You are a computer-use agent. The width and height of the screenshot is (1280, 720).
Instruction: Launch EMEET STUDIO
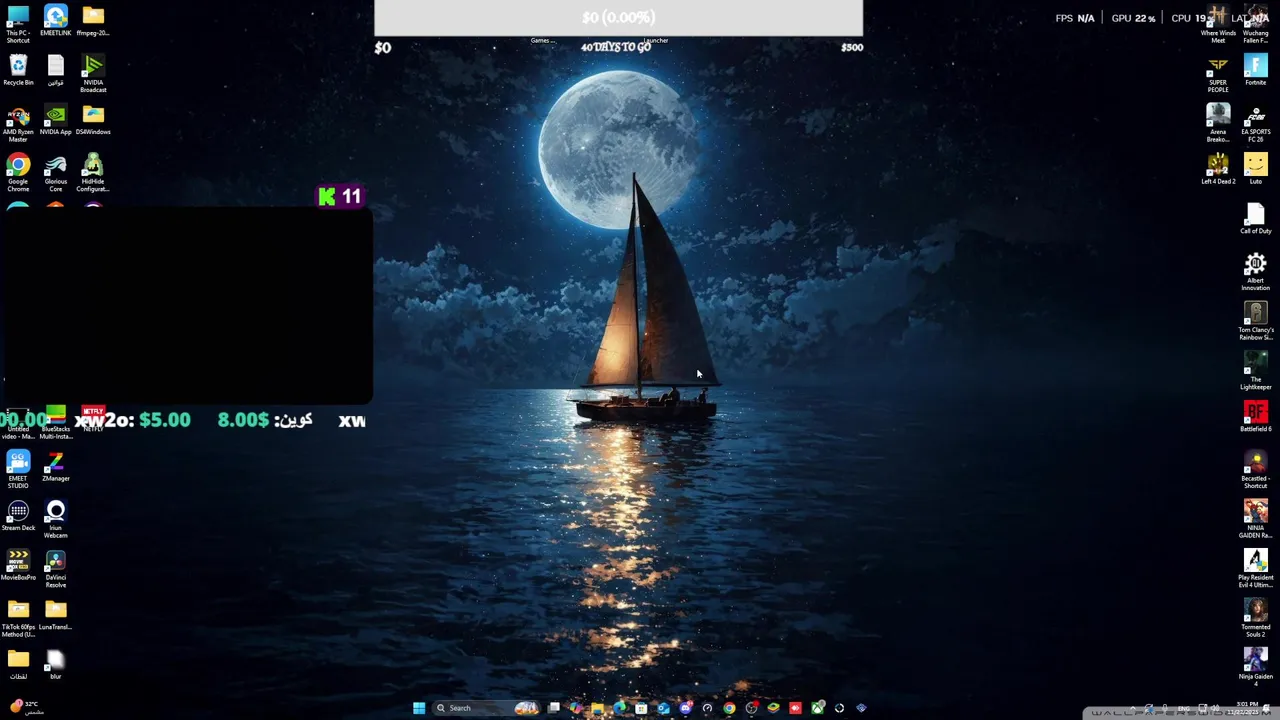coord(18,470)
